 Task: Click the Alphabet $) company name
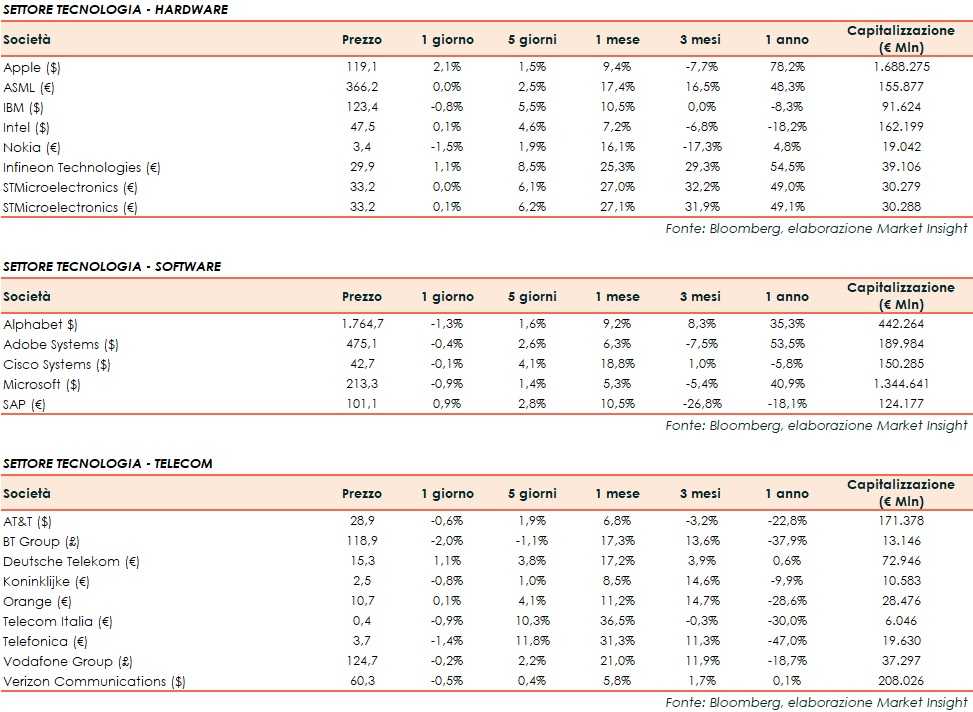(40, 324)
